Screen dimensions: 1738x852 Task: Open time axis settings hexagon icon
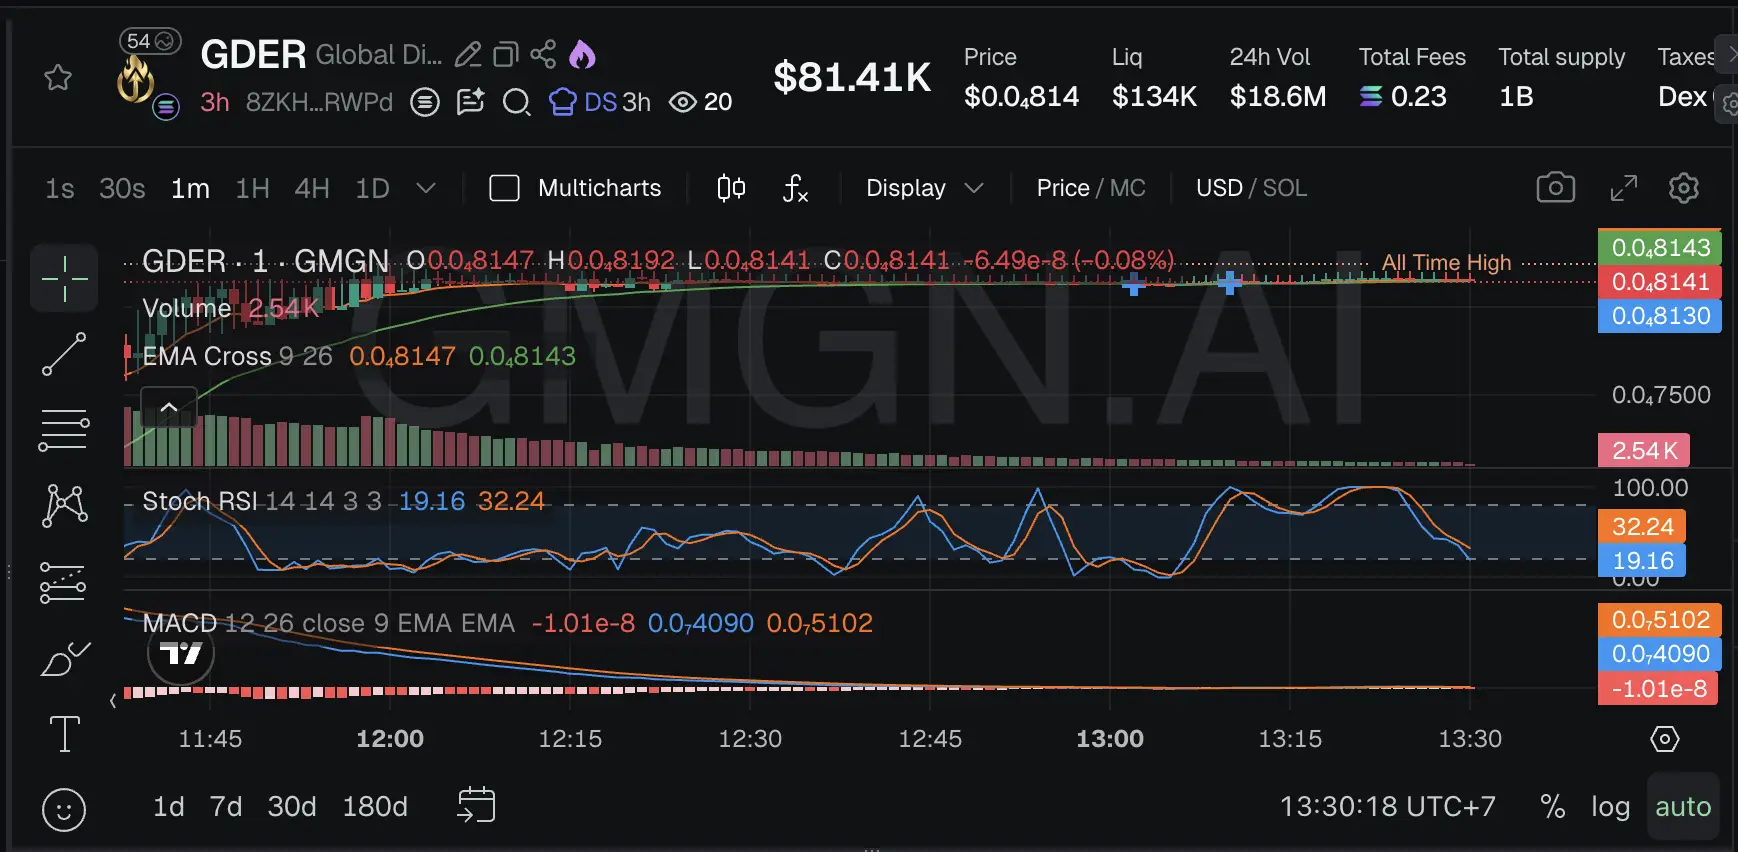(x=1664, y=739)
